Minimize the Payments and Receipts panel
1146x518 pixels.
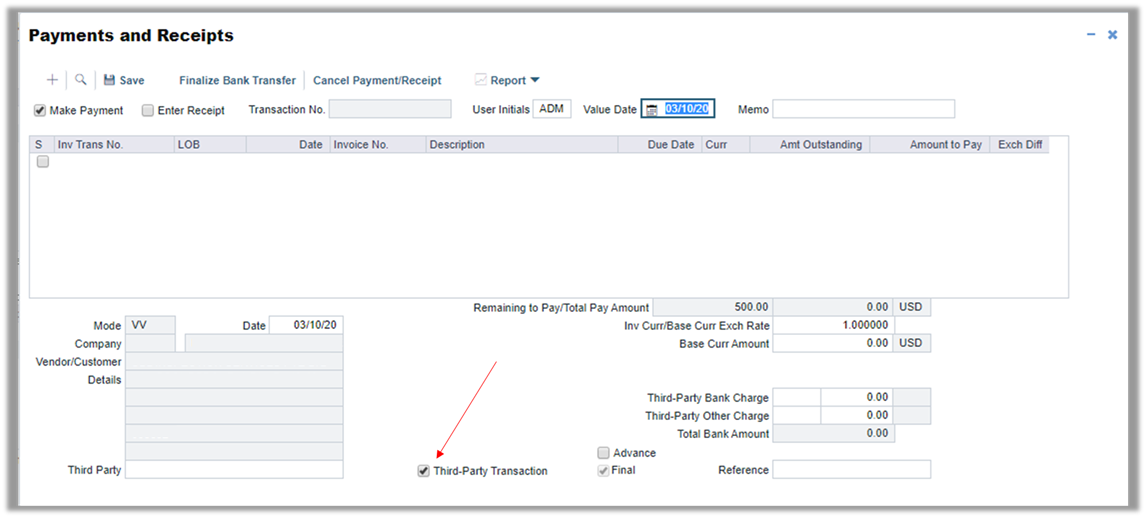(1091, 35)
